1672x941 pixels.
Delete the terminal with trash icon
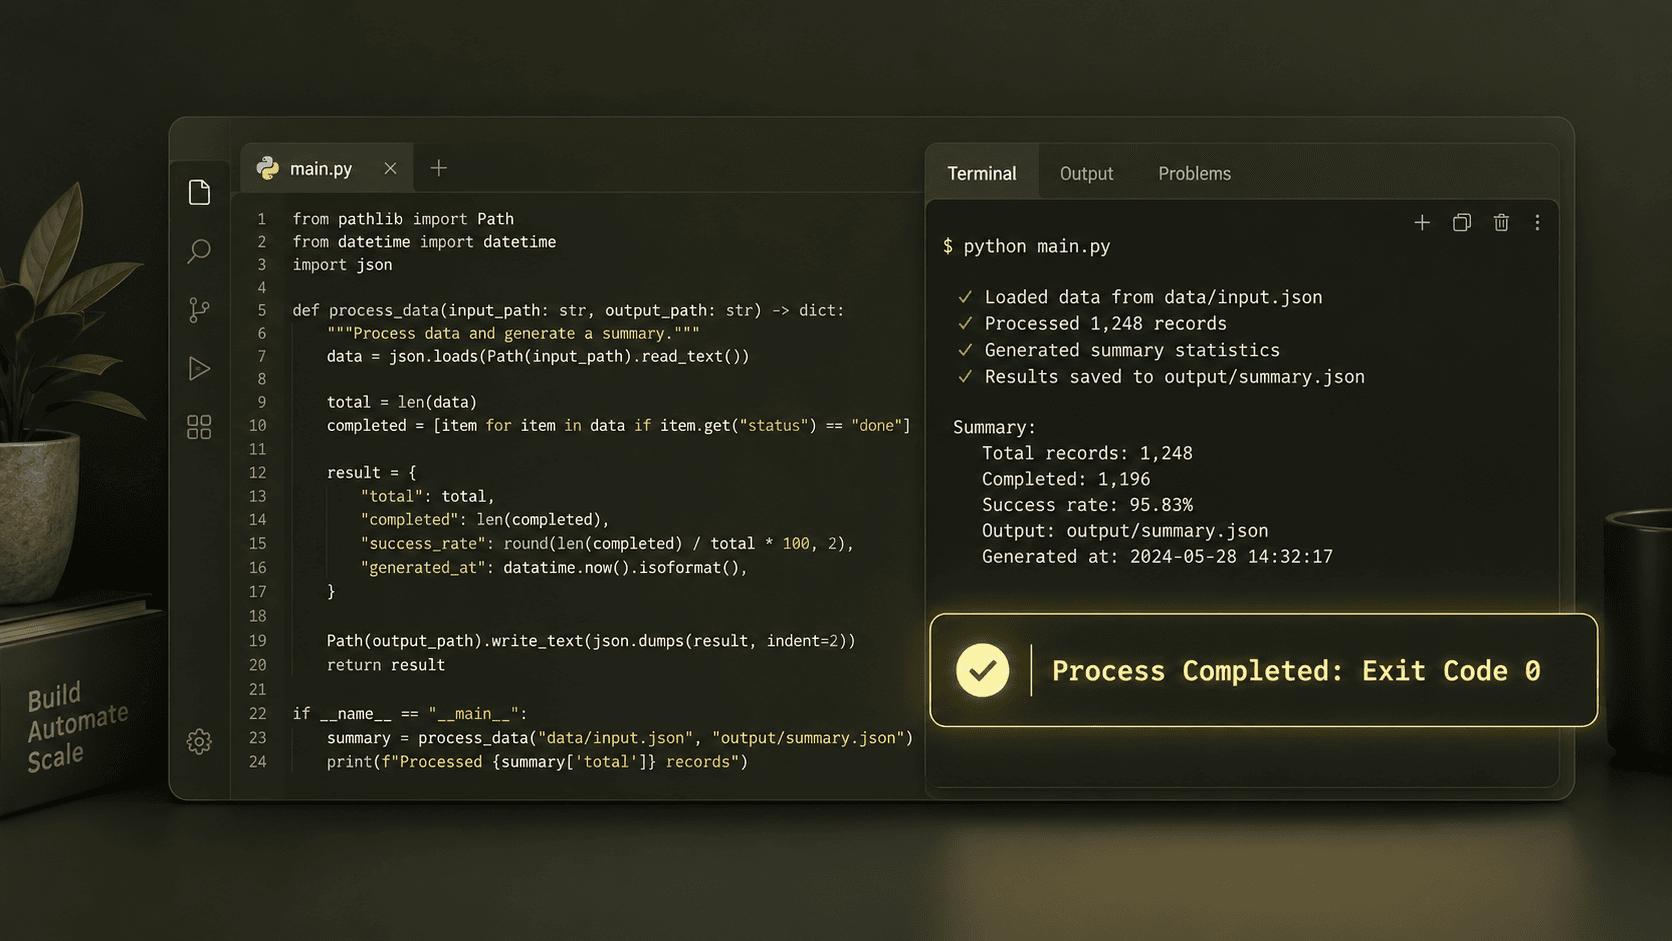click(1501, 223)
